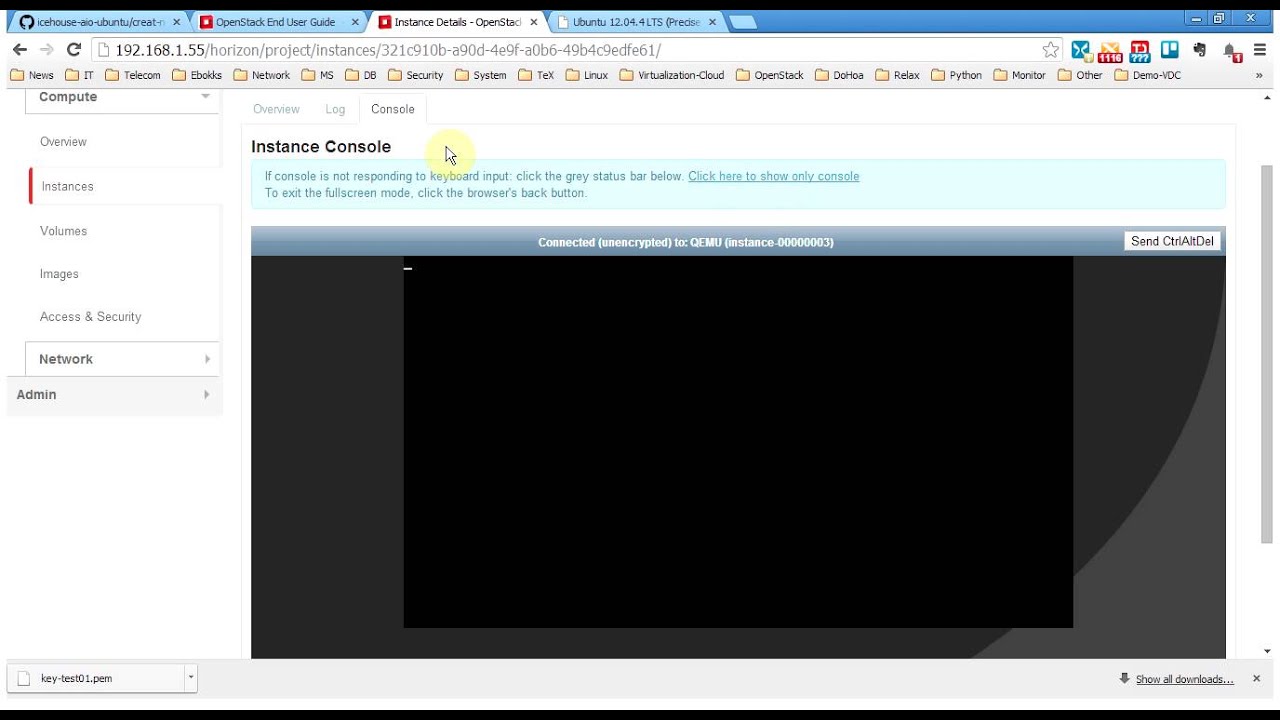
Task: Show bookmarks overflow chevron
Action: pos(1260,75)
